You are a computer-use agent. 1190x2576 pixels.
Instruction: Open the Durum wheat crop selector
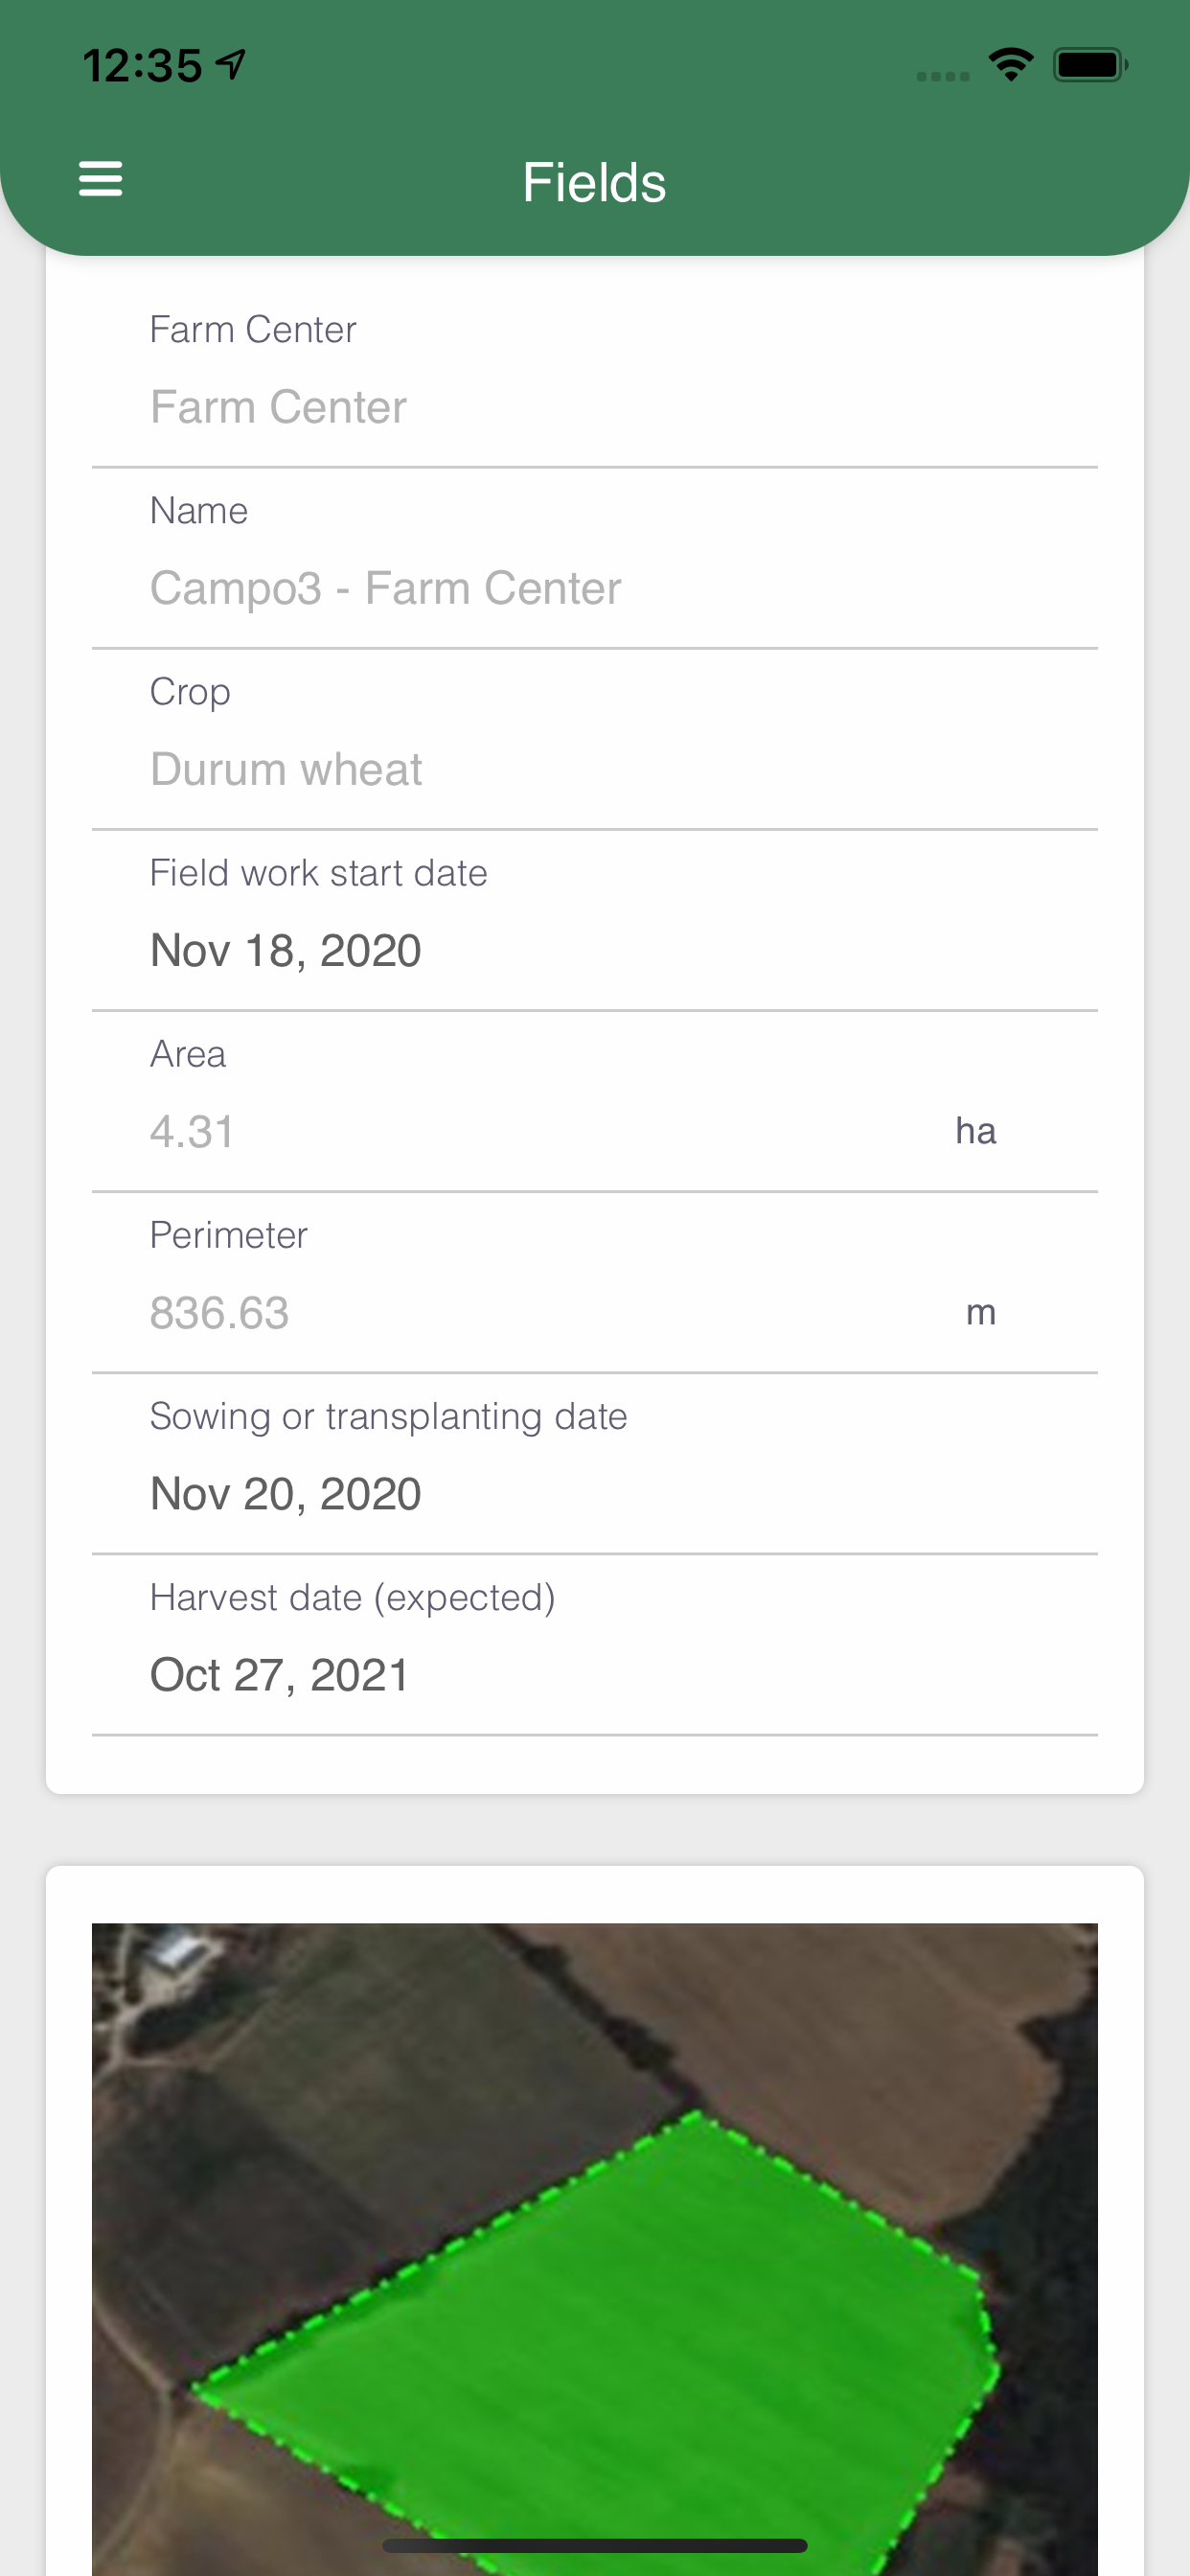click(595, 739)
